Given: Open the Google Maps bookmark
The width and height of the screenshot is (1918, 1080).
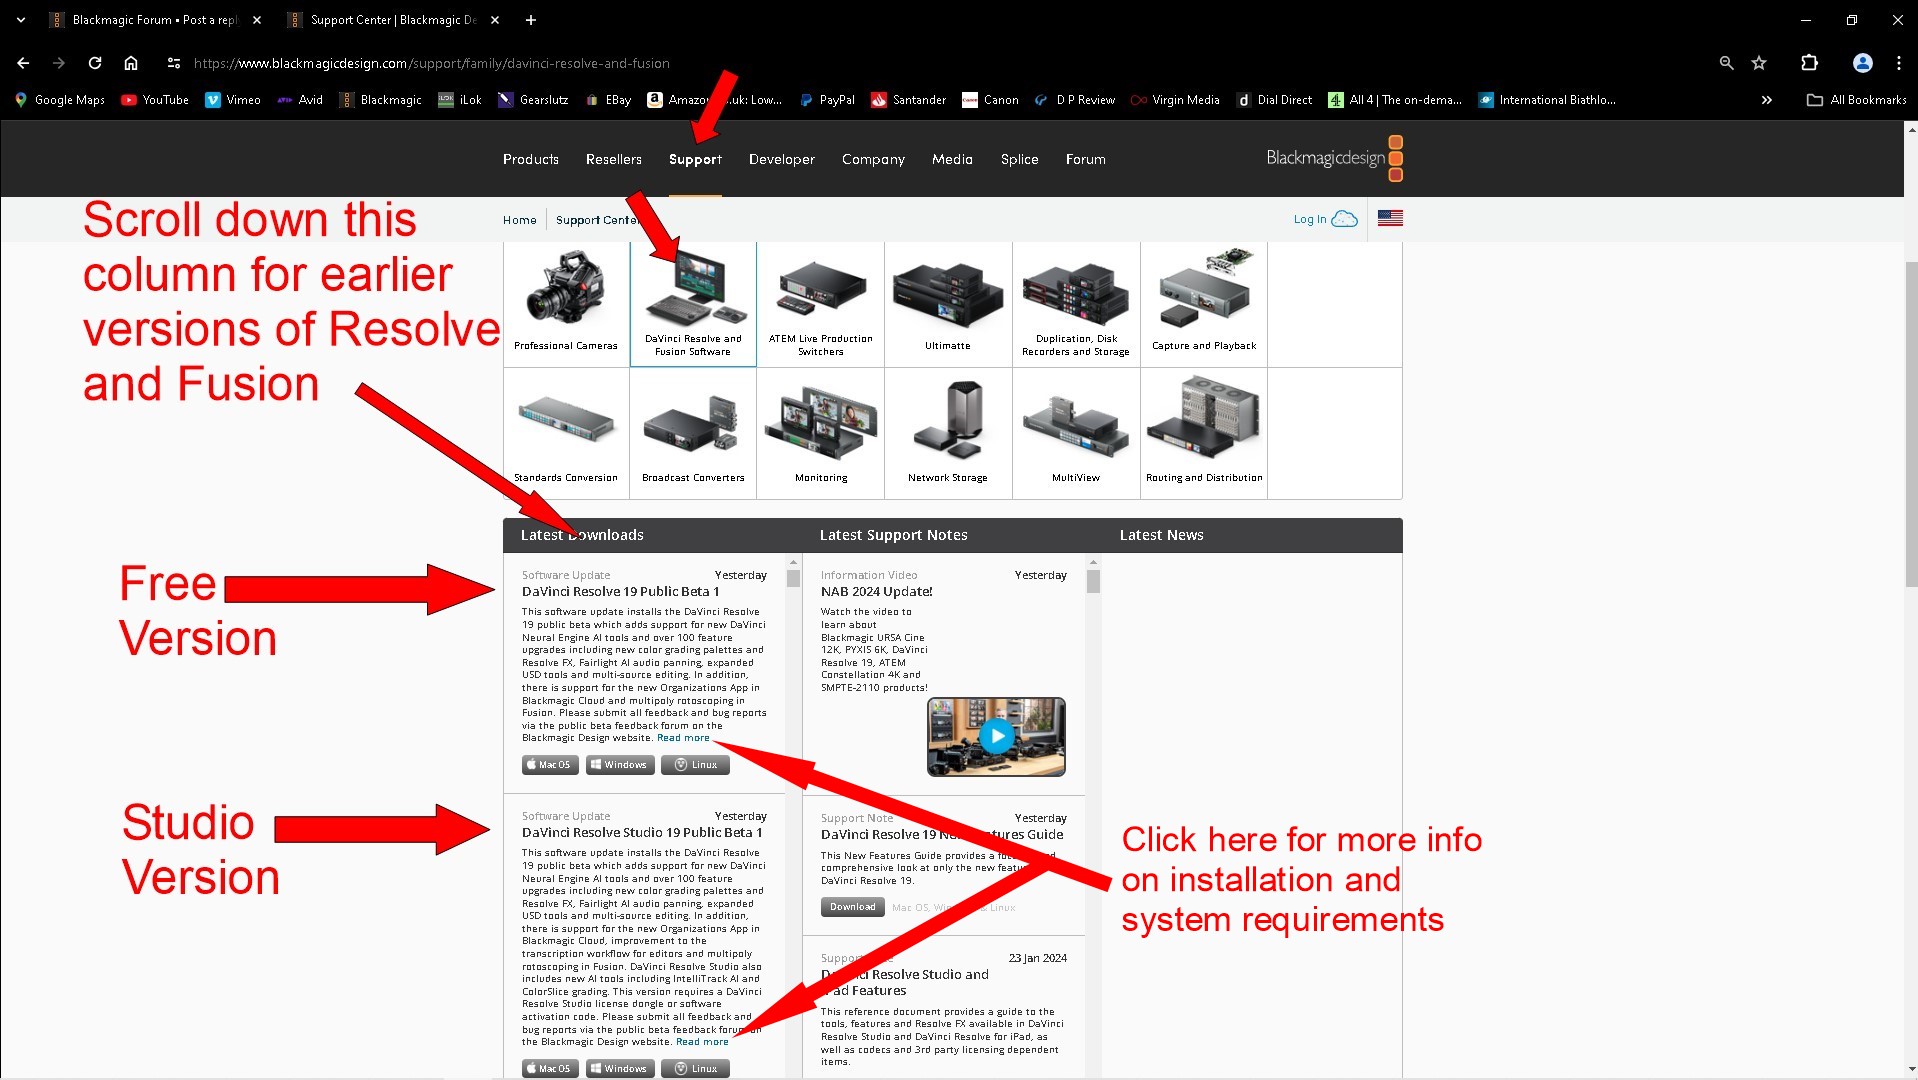Looking at the screenshot, I should click(60, 100).
